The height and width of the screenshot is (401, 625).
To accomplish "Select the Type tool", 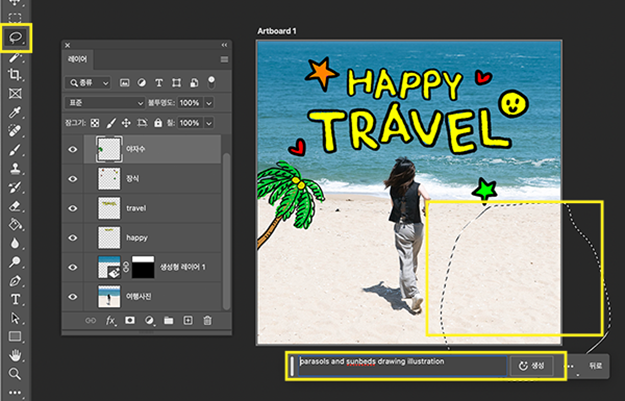I will [x=16, y=299].
